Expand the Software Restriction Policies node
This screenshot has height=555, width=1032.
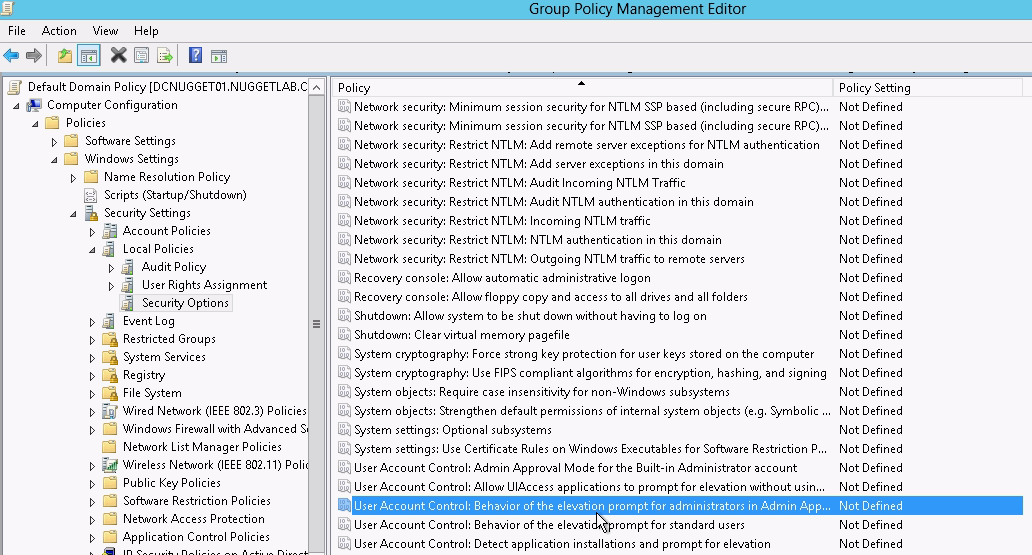pos(92,502)
